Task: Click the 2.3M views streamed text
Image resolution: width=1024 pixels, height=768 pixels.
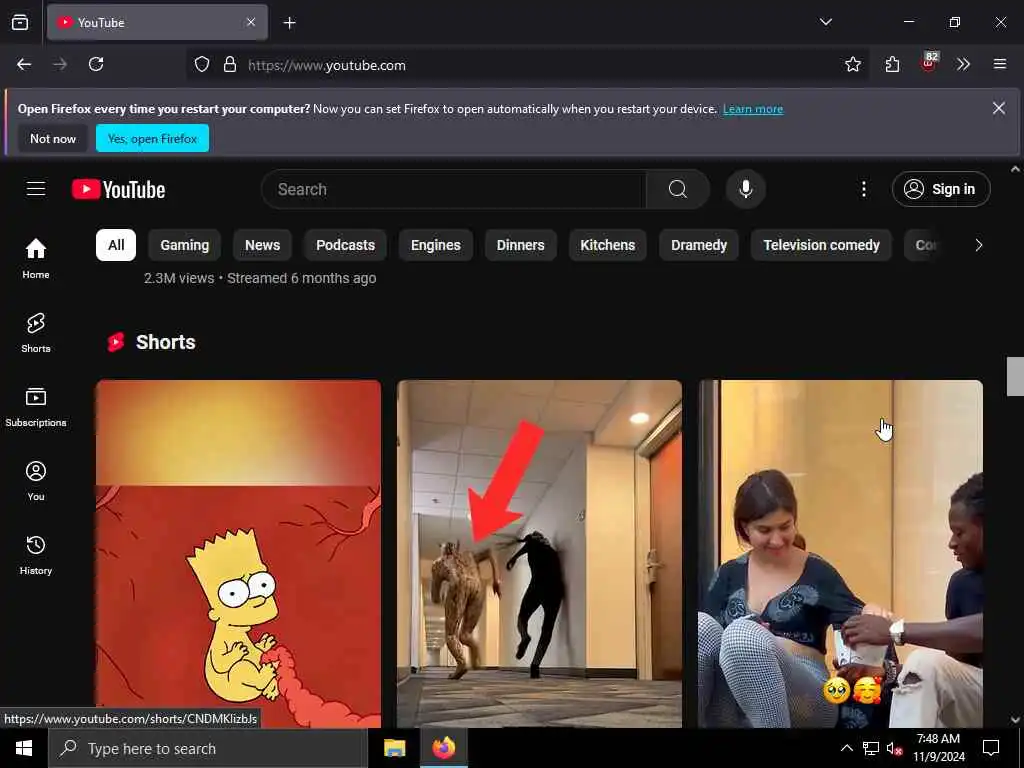Action: tap(260, 278)
